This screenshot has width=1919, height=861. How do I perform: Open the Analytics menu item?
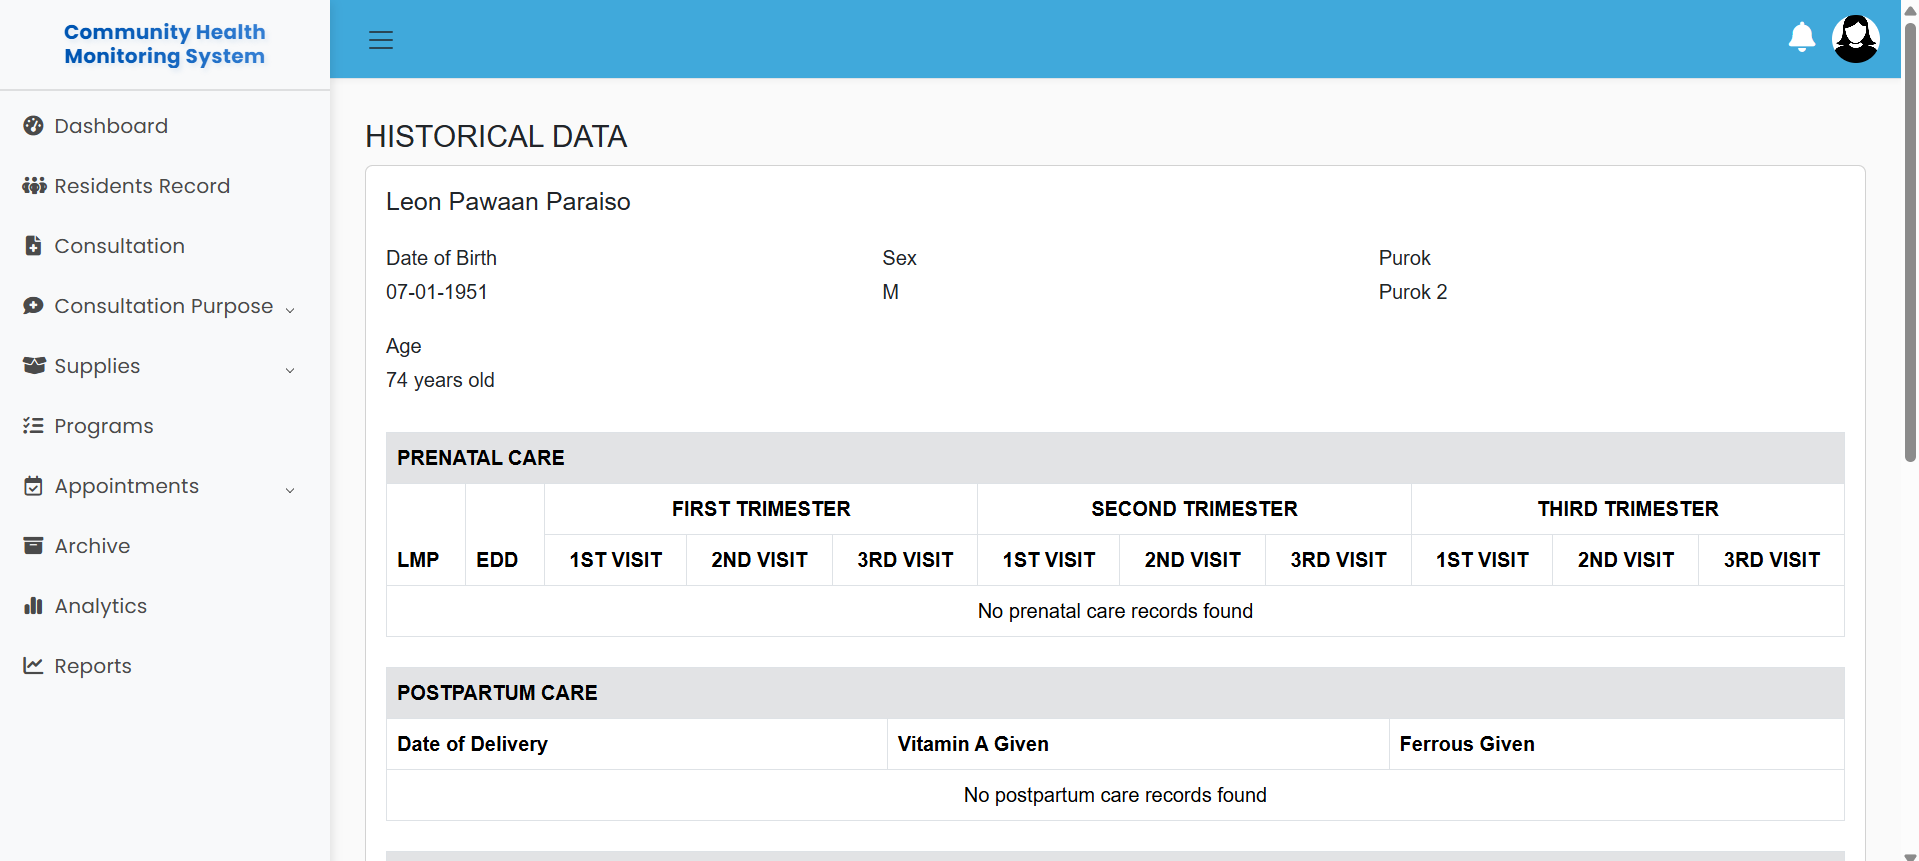(x=100, y=606)
